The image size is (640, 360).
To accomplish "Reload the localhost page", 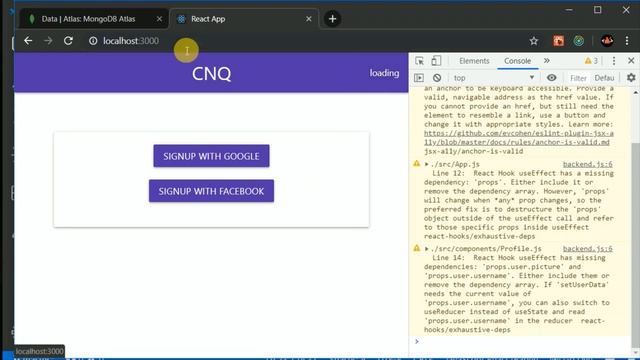I will 68,41.
